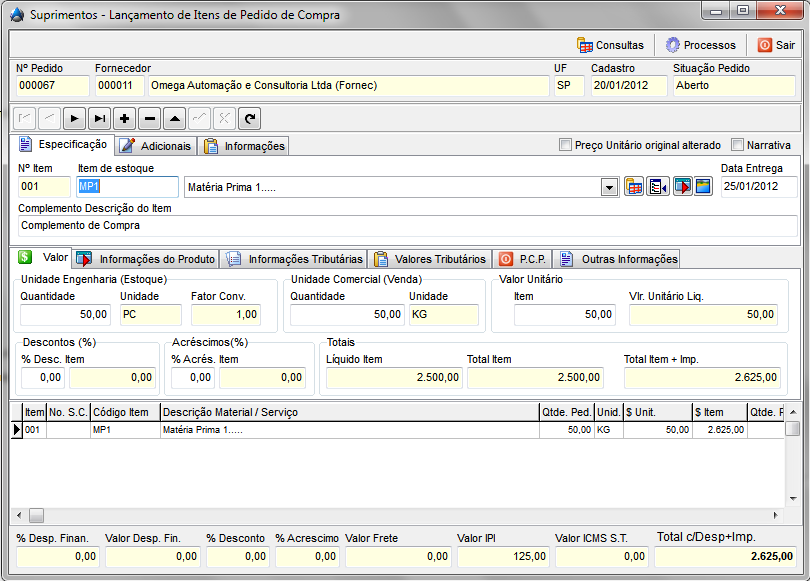
Task: Toggle the Narrativa checkbox
Action: (x=739, y=145)
